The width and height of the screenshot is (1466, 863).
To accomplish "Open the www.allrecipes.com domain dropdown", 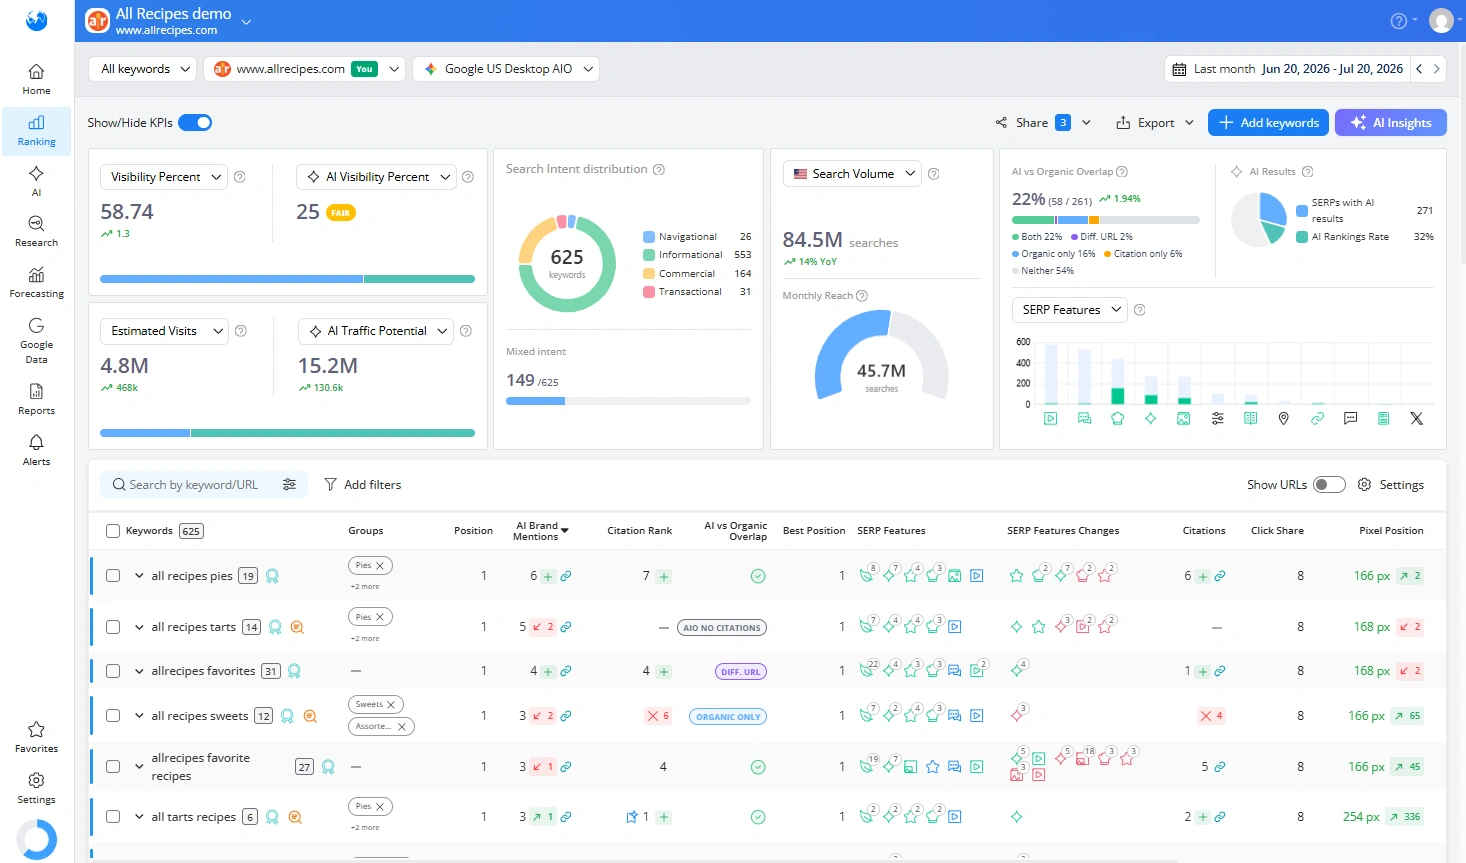I will coord(304,69).
